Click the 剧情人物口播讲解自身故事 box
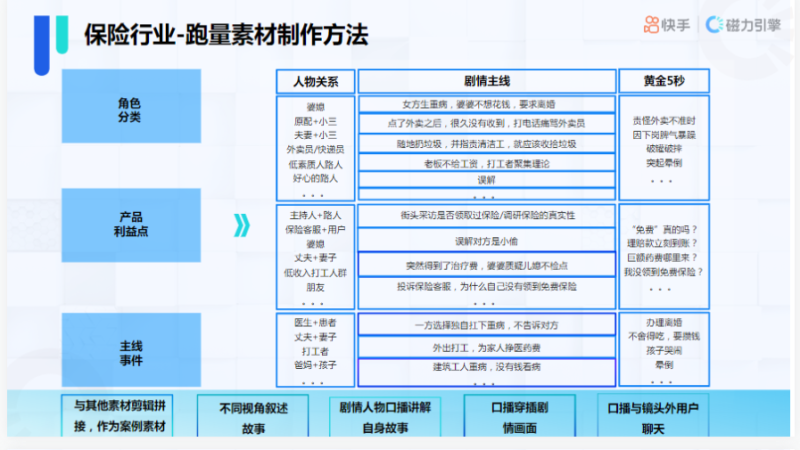Viewport: 800px width, 450px height. [385, 416]
